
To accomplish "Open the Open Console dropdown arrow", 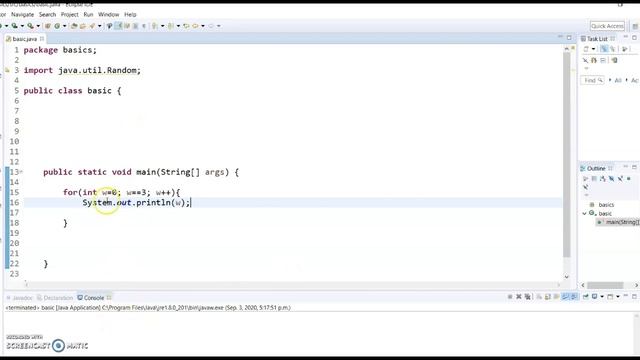I will click(x=618, y=297).
